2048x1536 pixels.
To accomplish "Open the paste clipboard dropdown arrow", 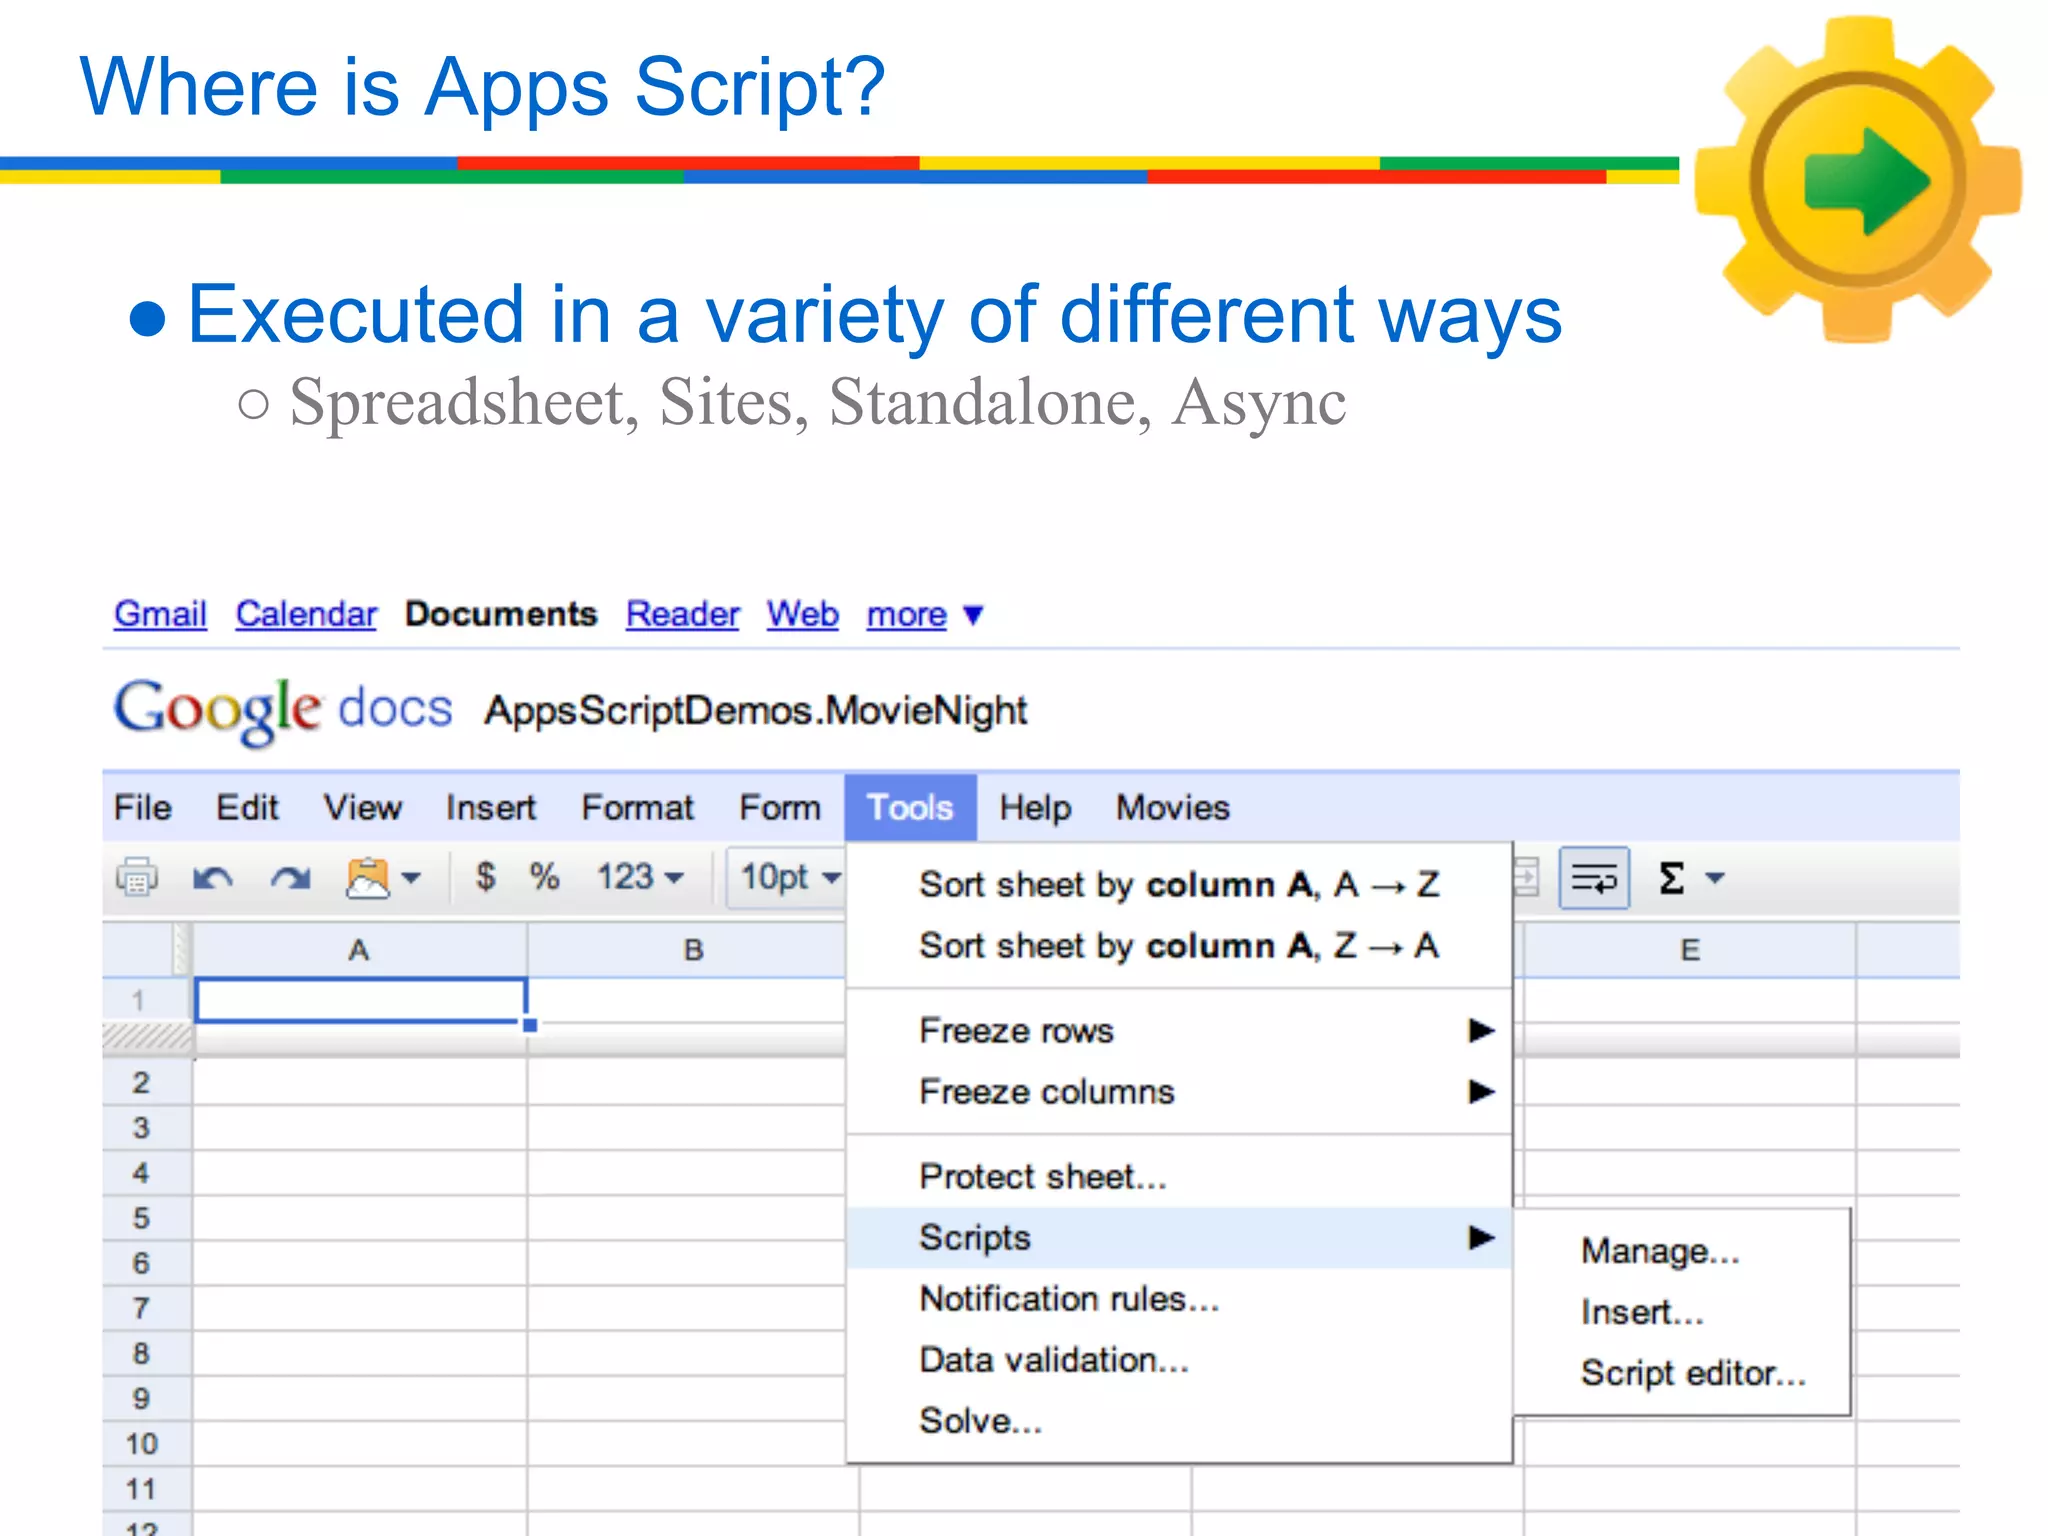I will 411,879.
